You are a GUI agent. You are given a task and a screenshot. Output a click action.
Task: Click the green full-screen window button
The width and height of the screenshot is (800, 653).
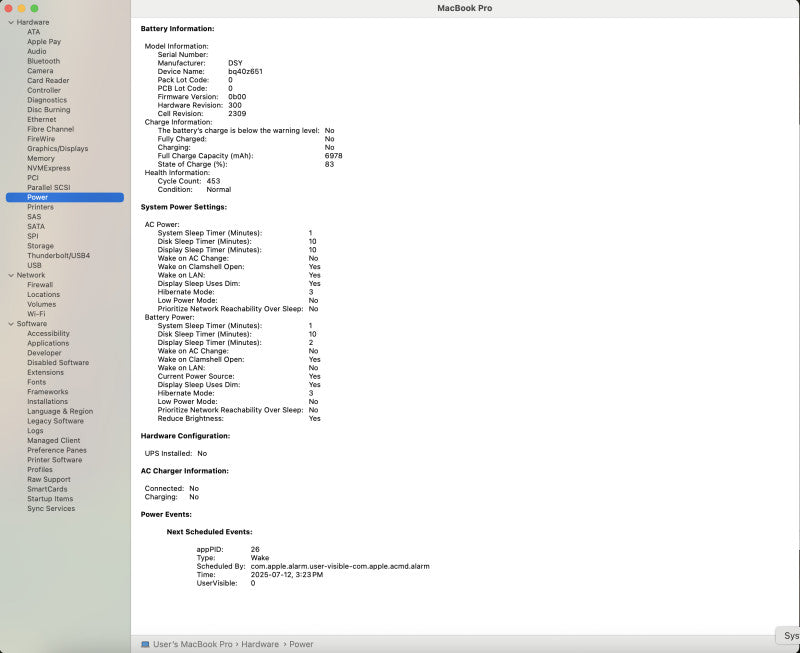[x=34, y=8]
